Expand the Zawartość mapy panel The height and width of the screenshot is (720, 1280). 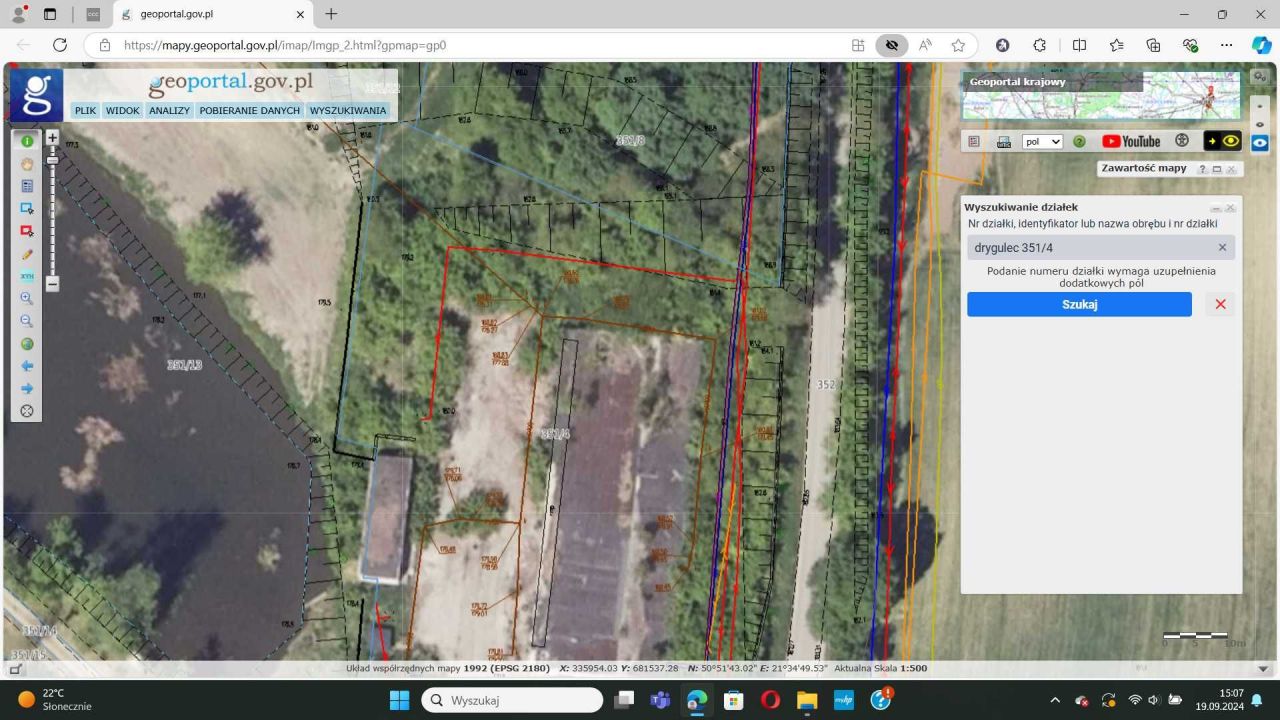click(1217, 169)
